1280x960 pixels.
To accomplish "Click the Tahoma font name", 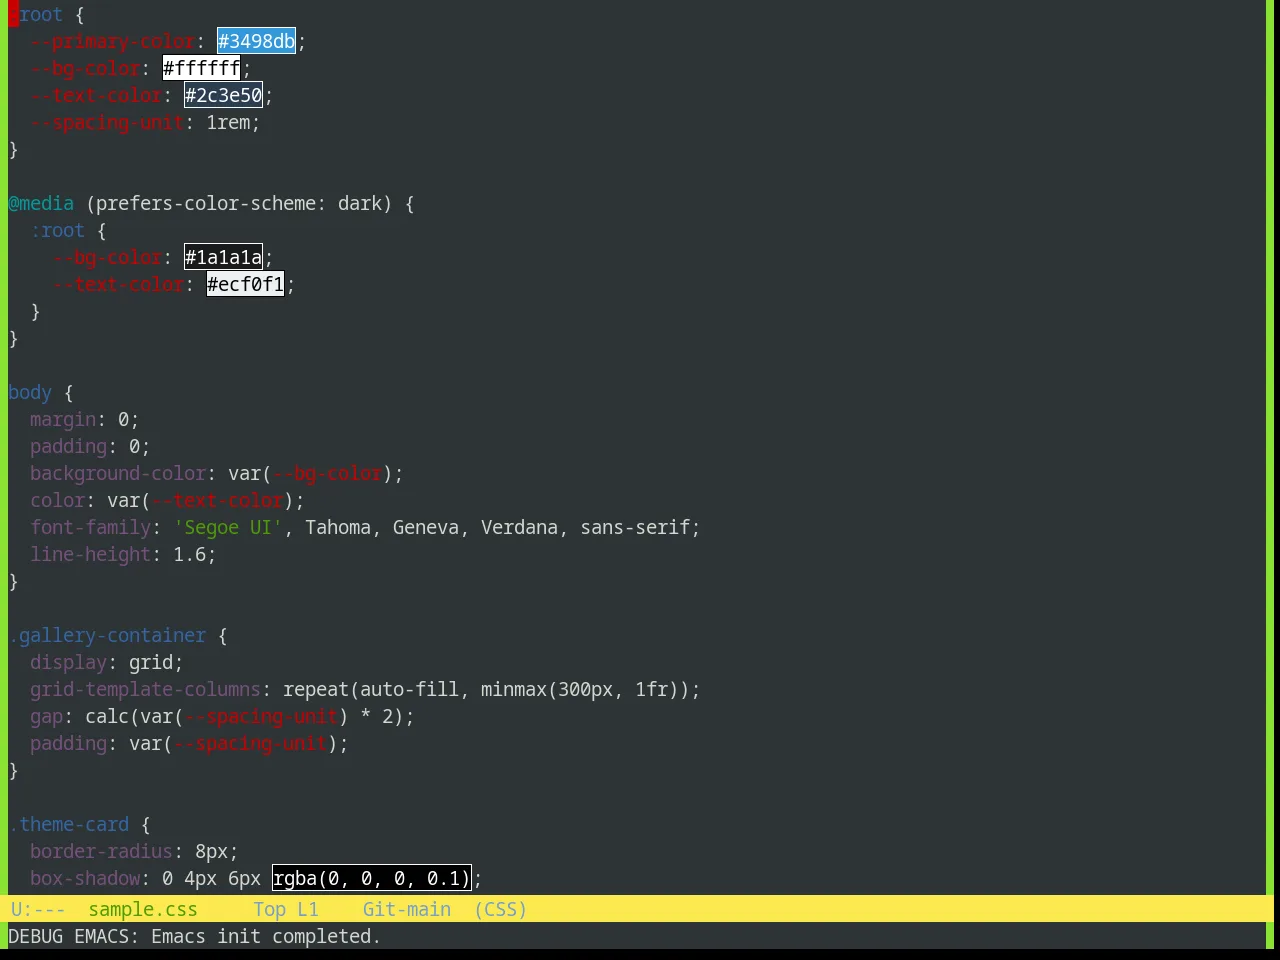I will pos(338,527).
